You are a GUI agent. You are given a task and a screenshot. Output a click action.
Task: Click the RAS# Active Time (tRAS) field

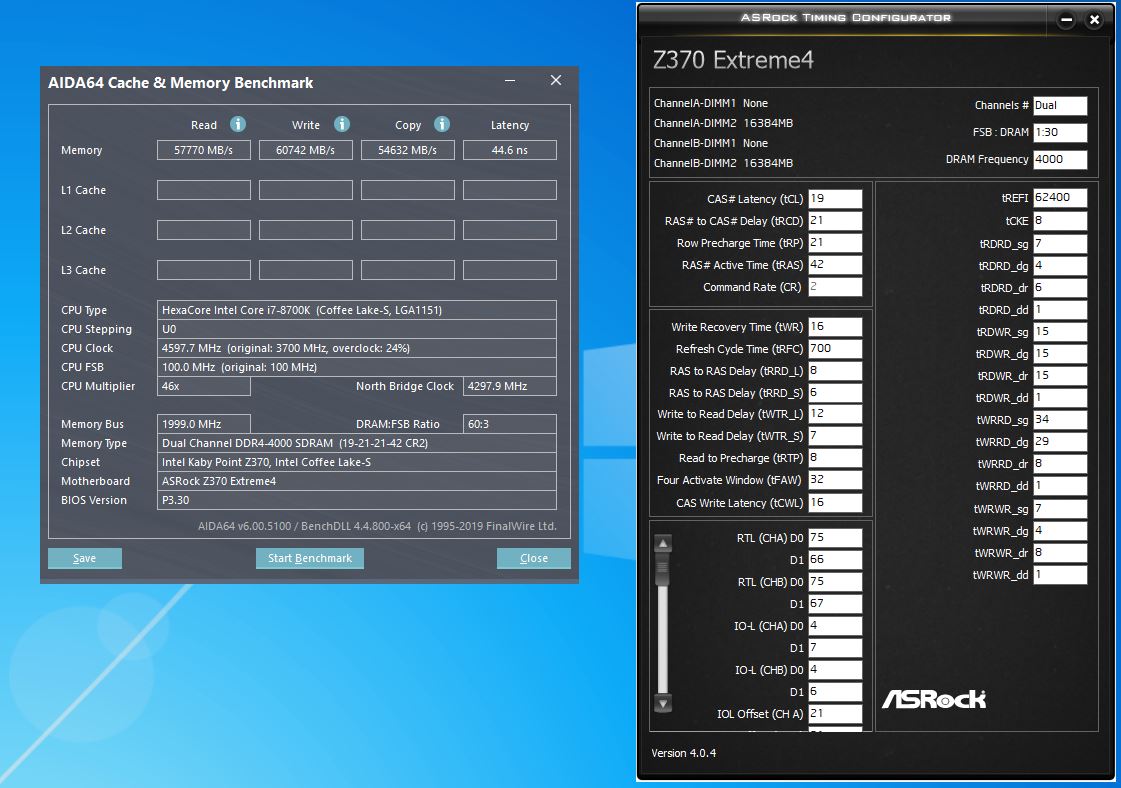[x=835, y=265]
